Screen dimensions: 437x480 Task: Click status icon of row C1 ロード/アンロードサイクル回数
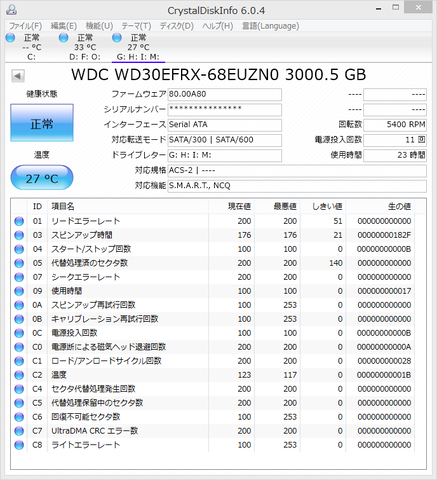pos(19,361)
